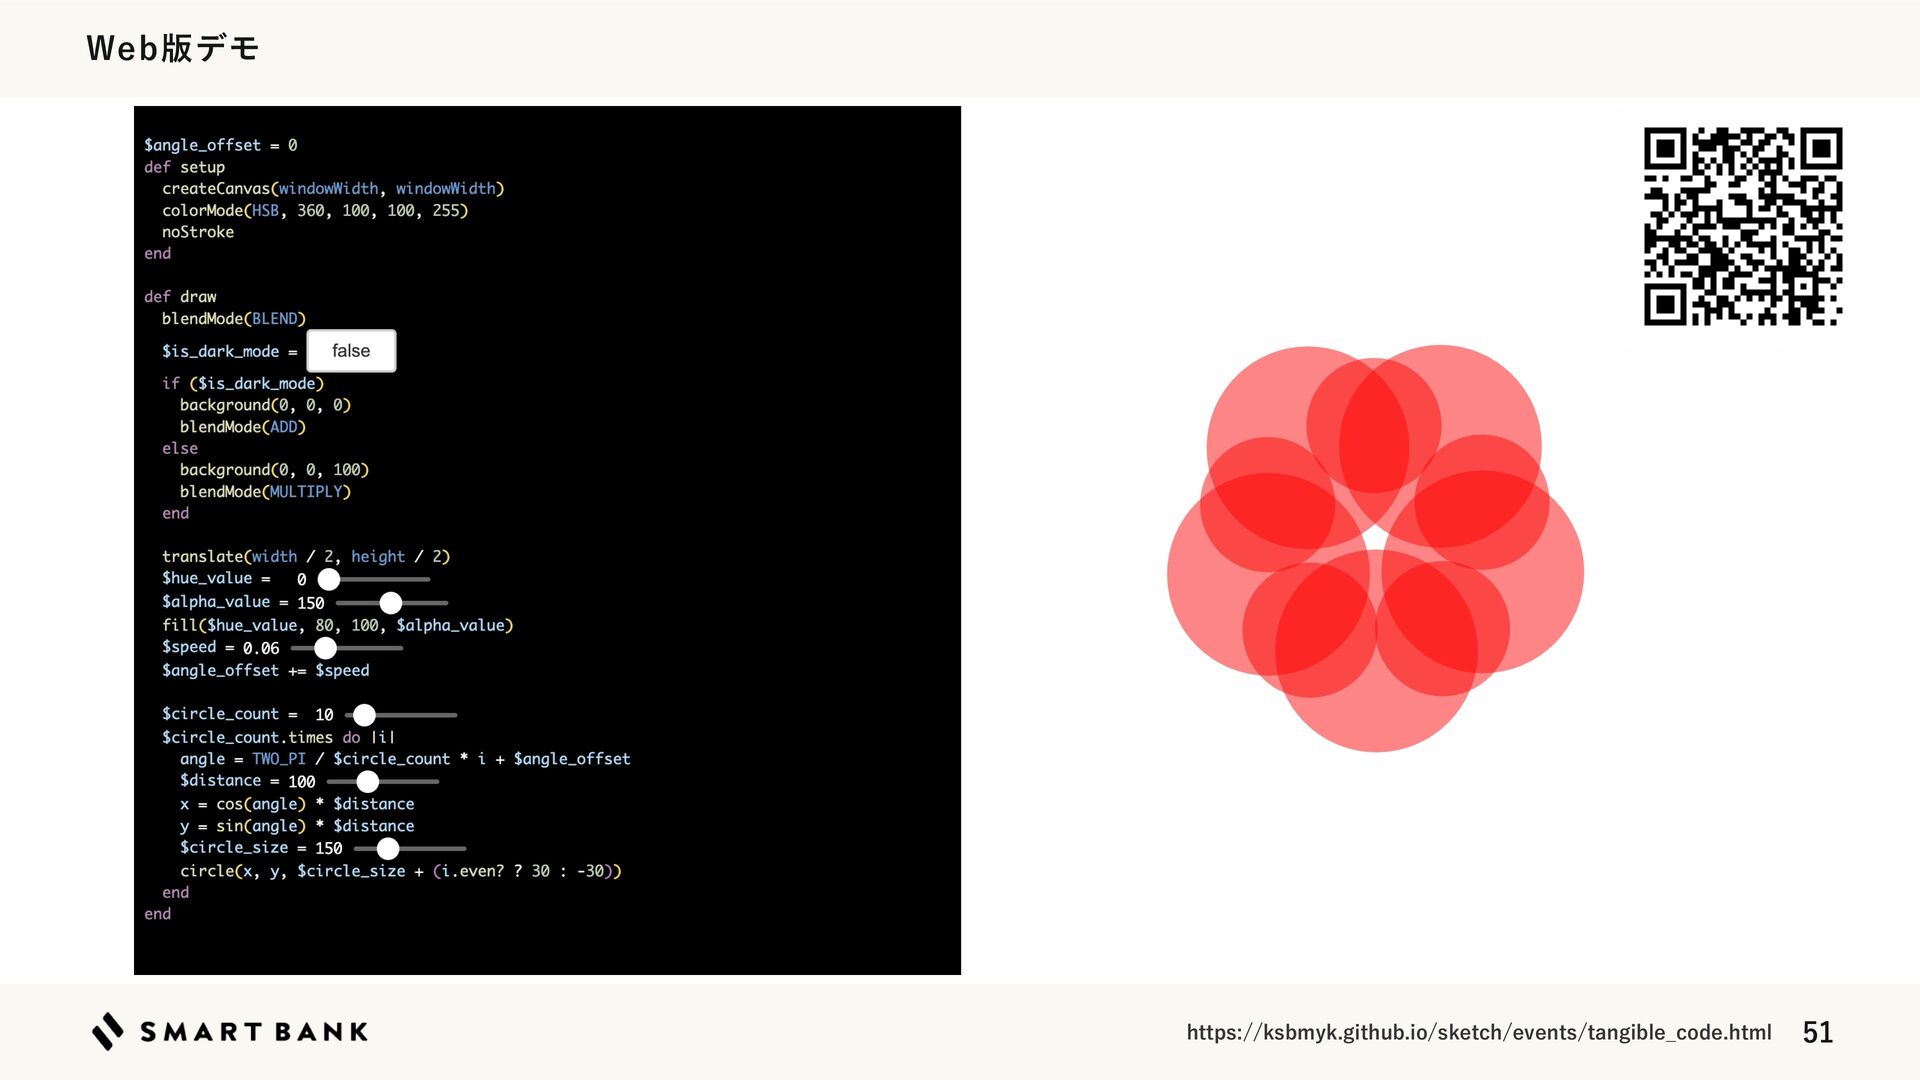Image resolution: width=1920 pixels, height=1080 pixels.
Task: Click the $circle_count slider handle
Action: pos(364,715)
